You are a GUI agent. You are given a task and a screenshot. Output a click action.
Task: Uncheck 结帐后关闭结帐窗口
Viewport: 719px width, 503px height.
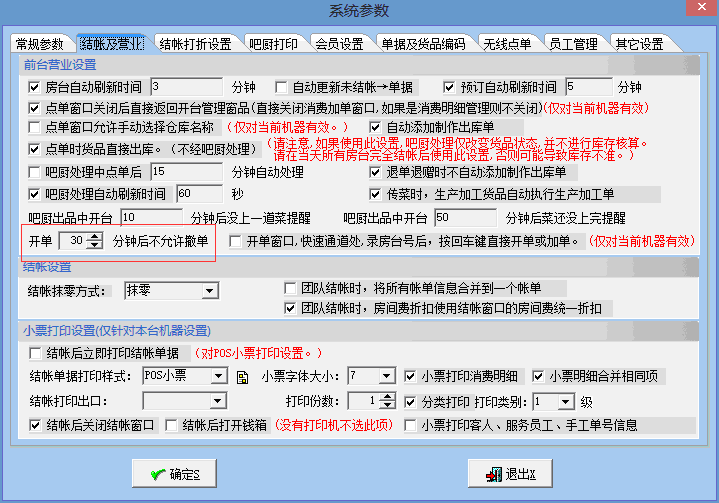pos(36,425)
